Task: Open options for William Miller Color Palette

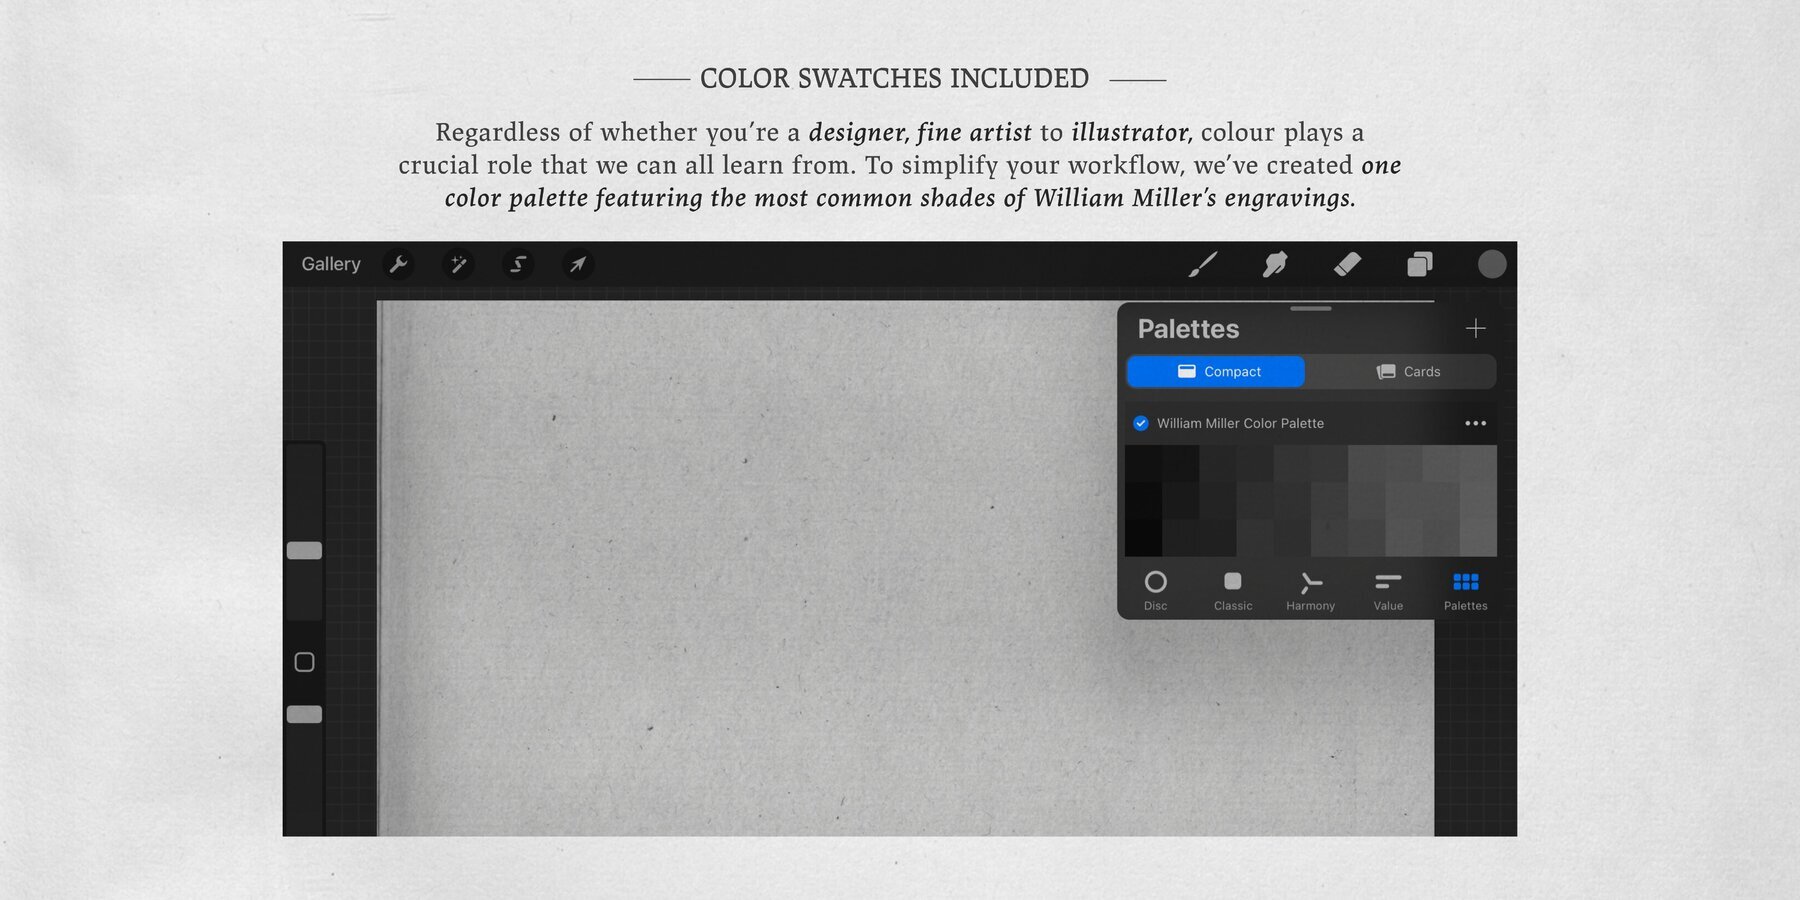Action: click(x=1476, y=423)
